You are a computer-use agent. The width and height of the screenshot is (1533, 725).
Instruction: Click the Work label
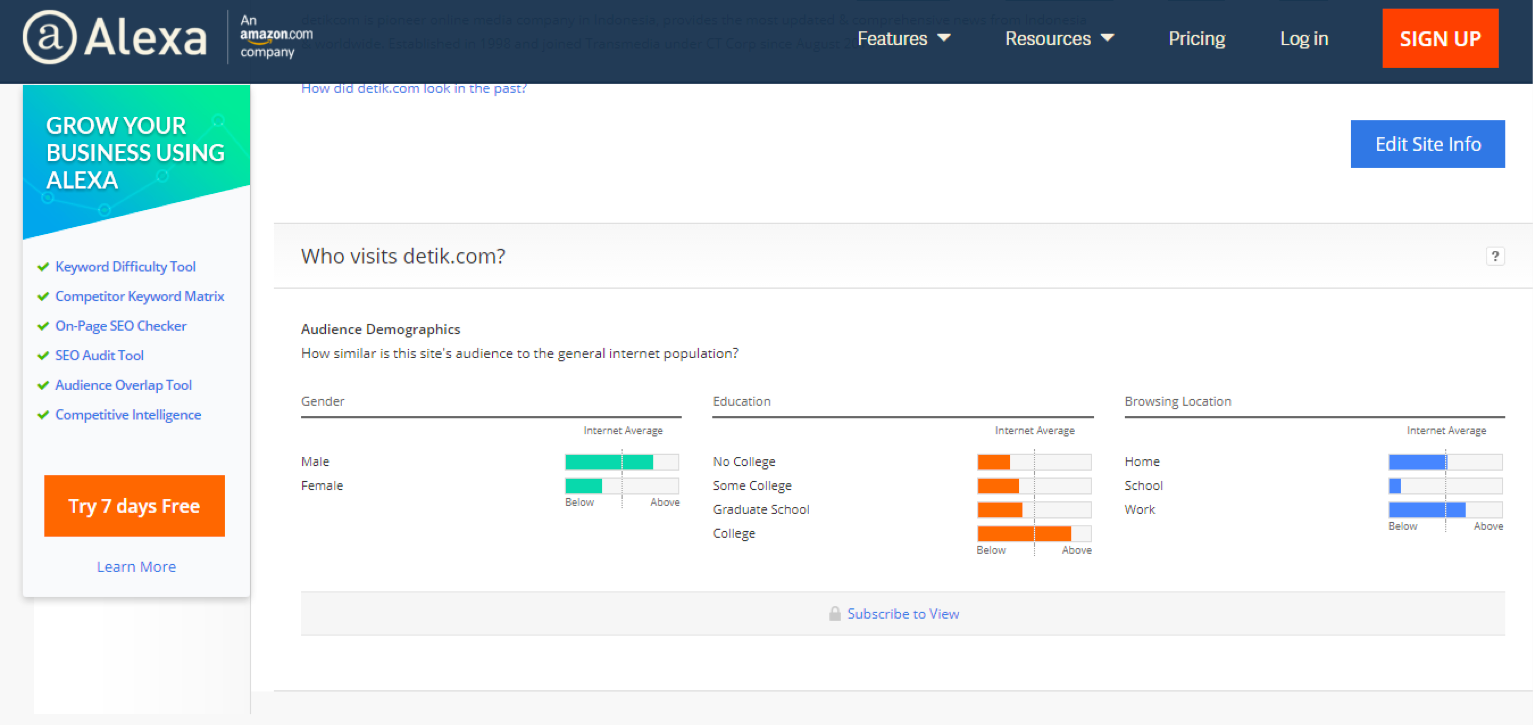[x=1140, y=510]
